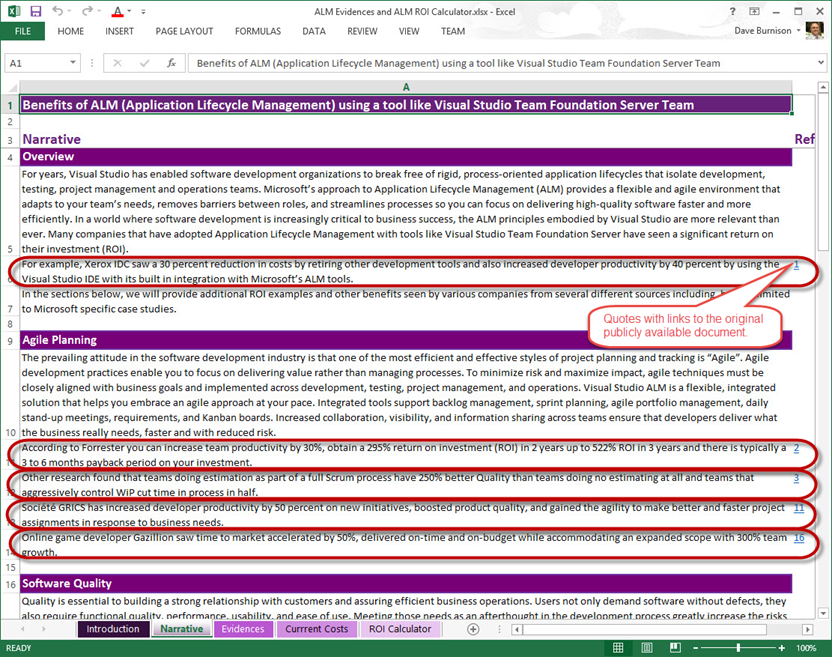Select column A header

(406, 87)
